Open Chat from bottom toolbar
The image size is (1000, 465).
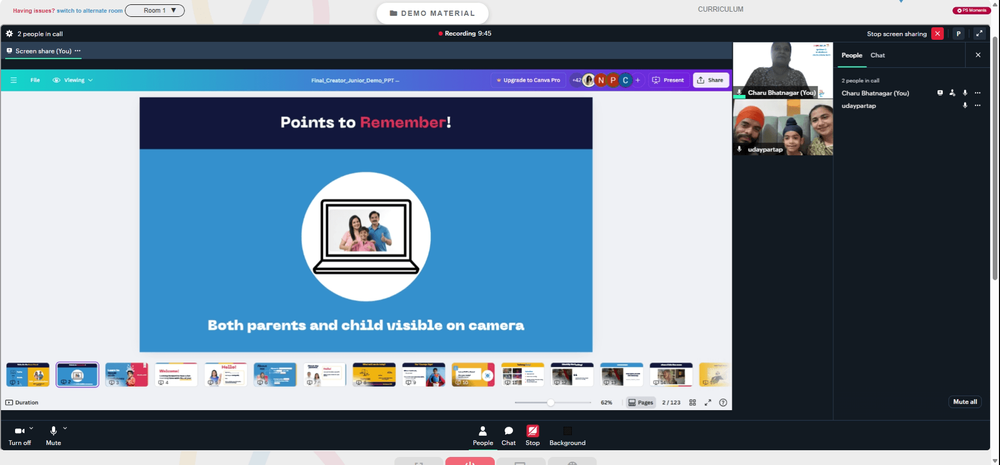point(508,436)
